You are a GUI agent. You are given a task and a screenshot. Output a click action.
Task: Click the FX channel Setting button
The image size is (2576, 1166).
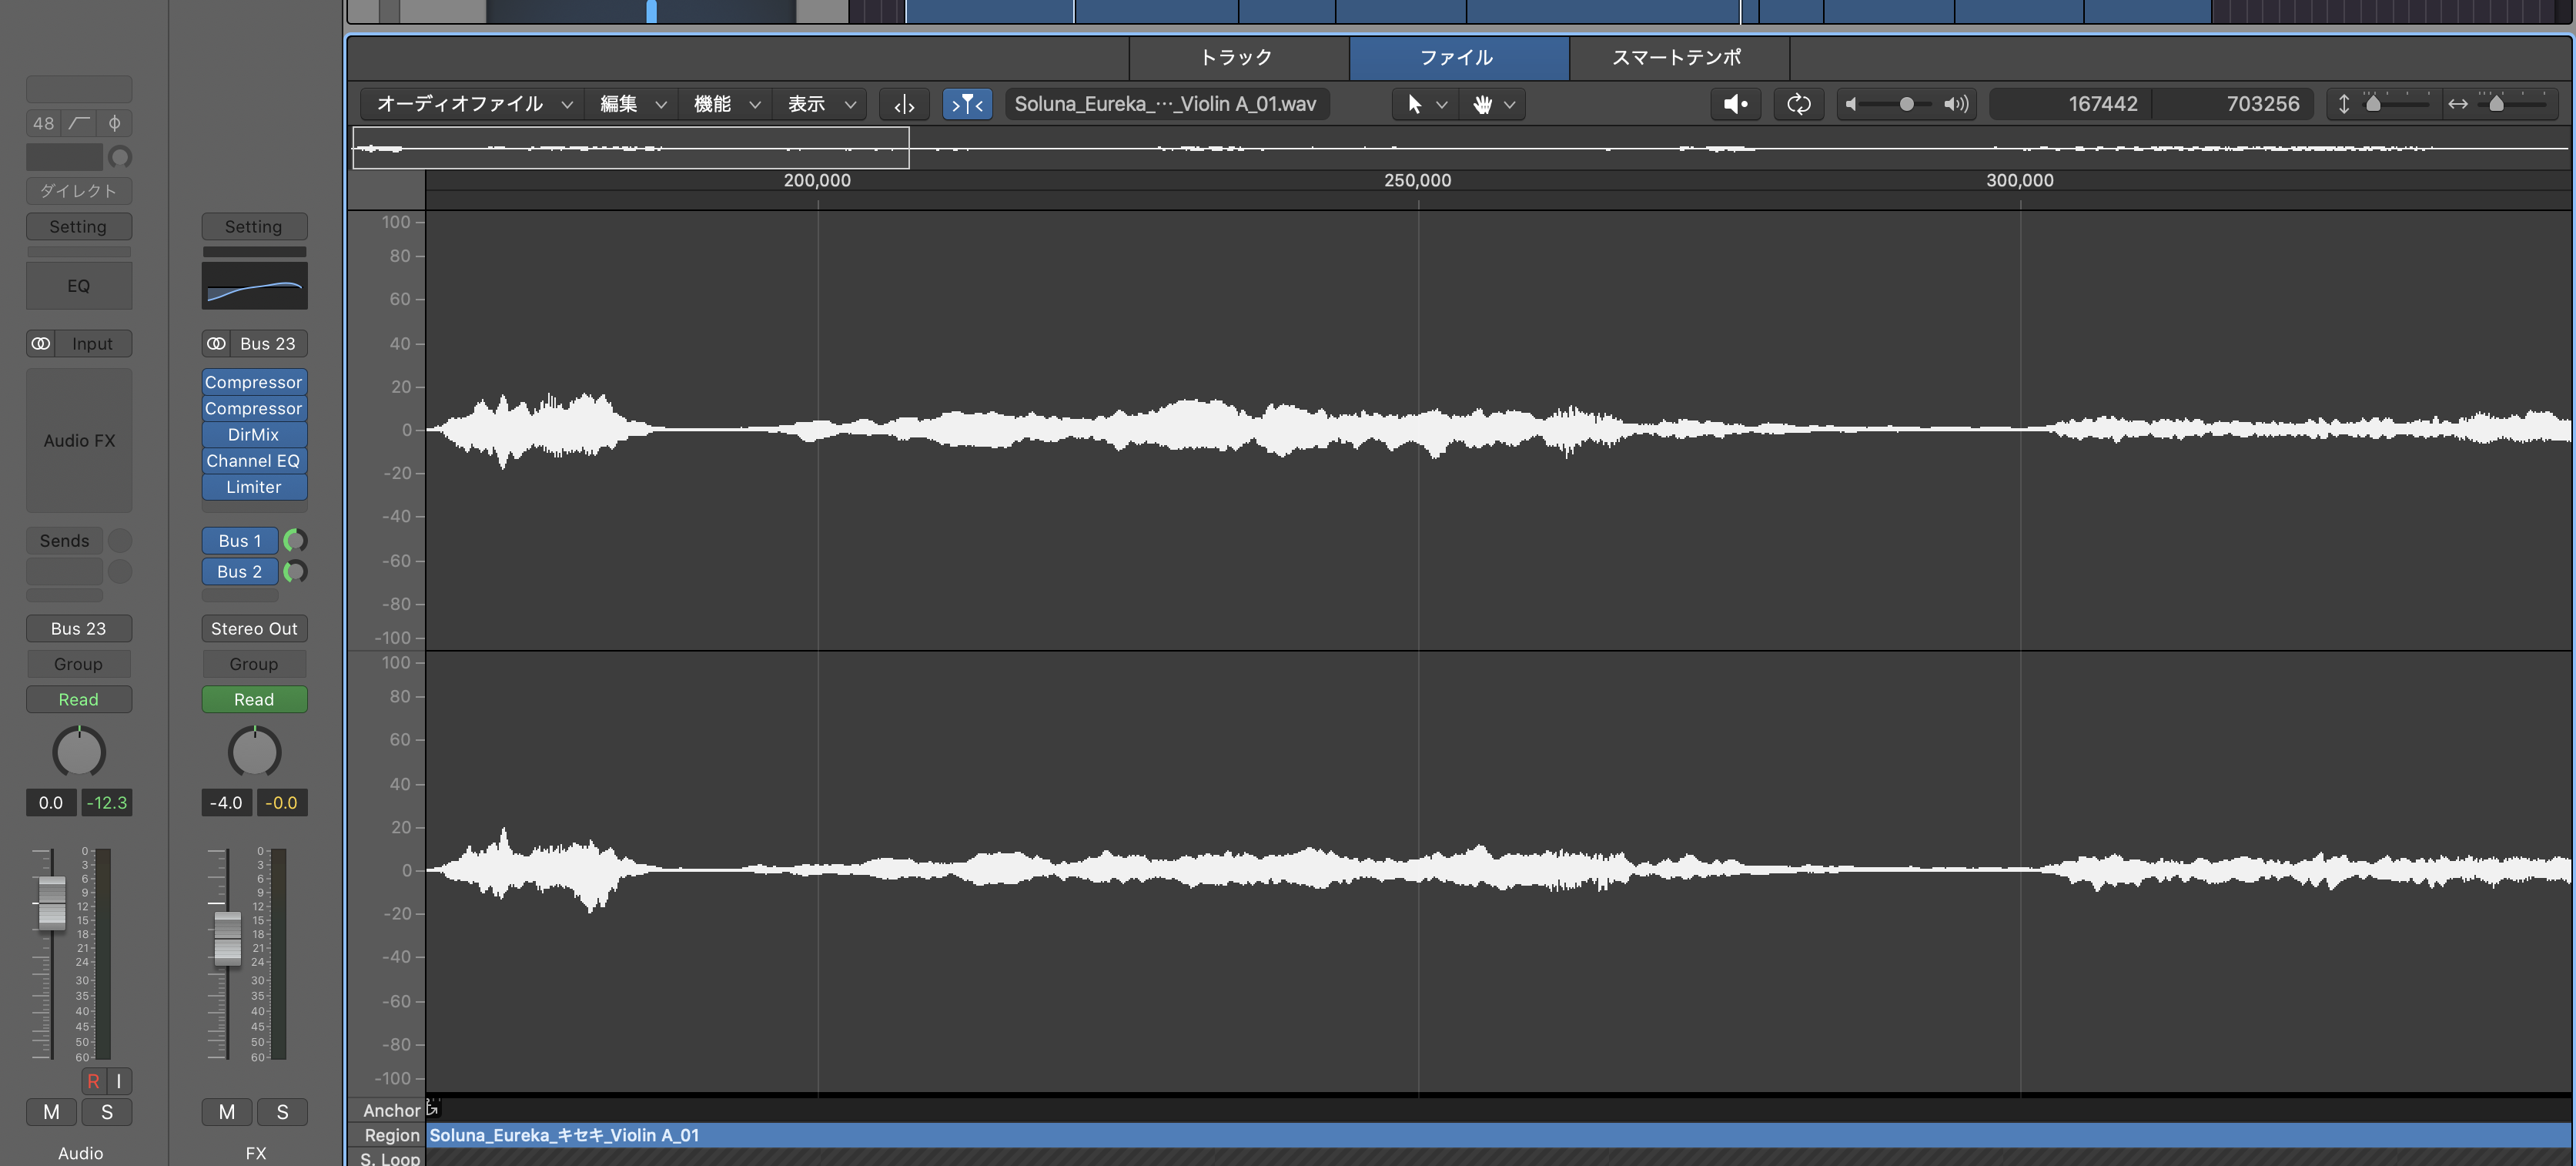[x=254, y=226]
